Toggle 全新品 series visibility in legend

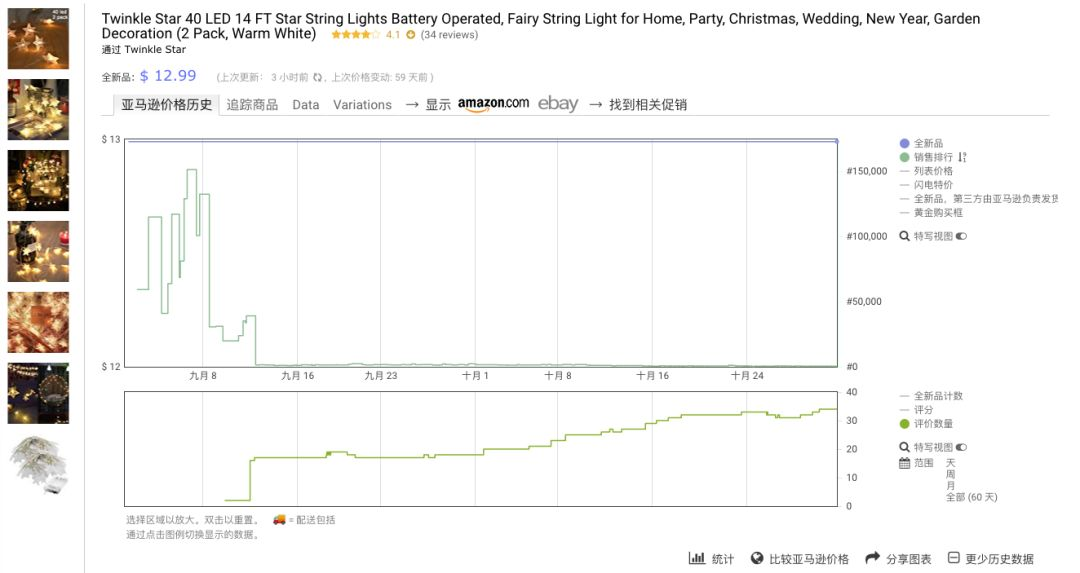(922, 143)
